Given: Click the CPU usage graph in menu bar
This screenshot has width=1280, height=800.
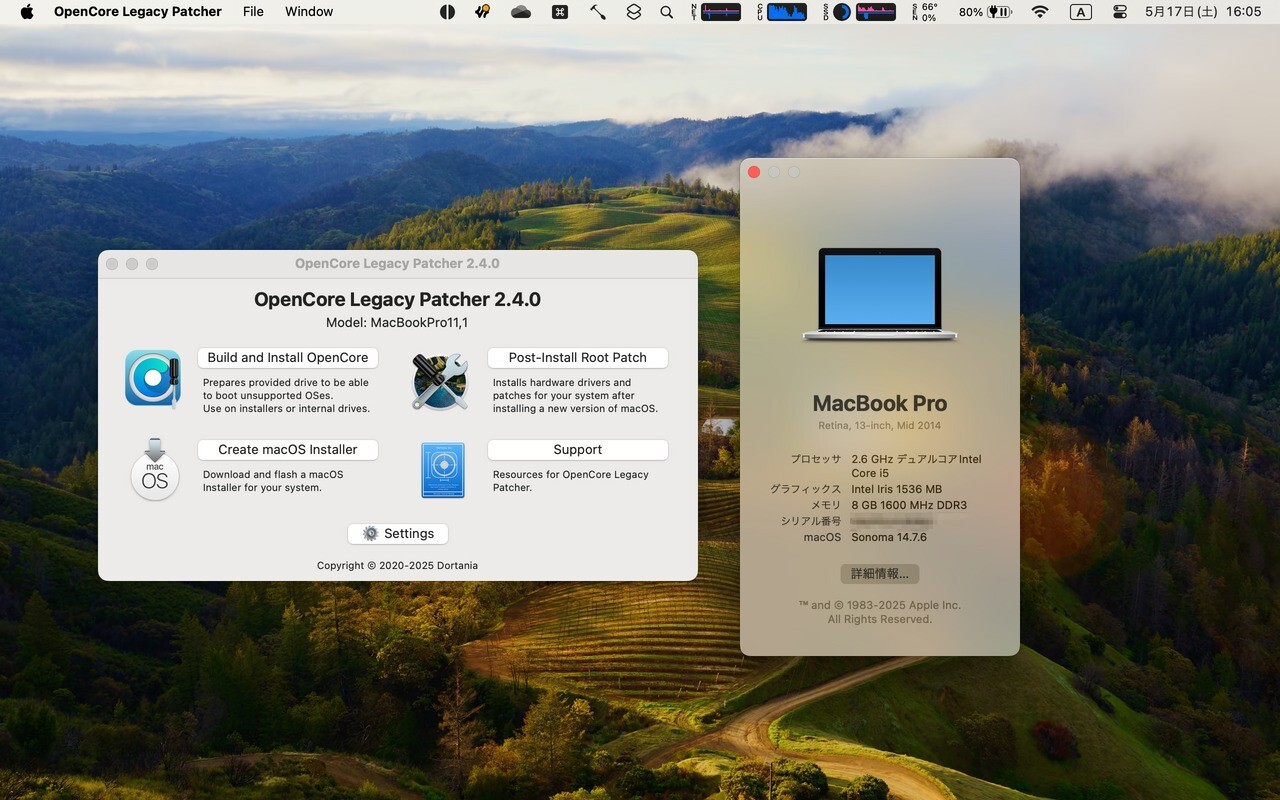Looking at the screenshot, I should 786,12.
